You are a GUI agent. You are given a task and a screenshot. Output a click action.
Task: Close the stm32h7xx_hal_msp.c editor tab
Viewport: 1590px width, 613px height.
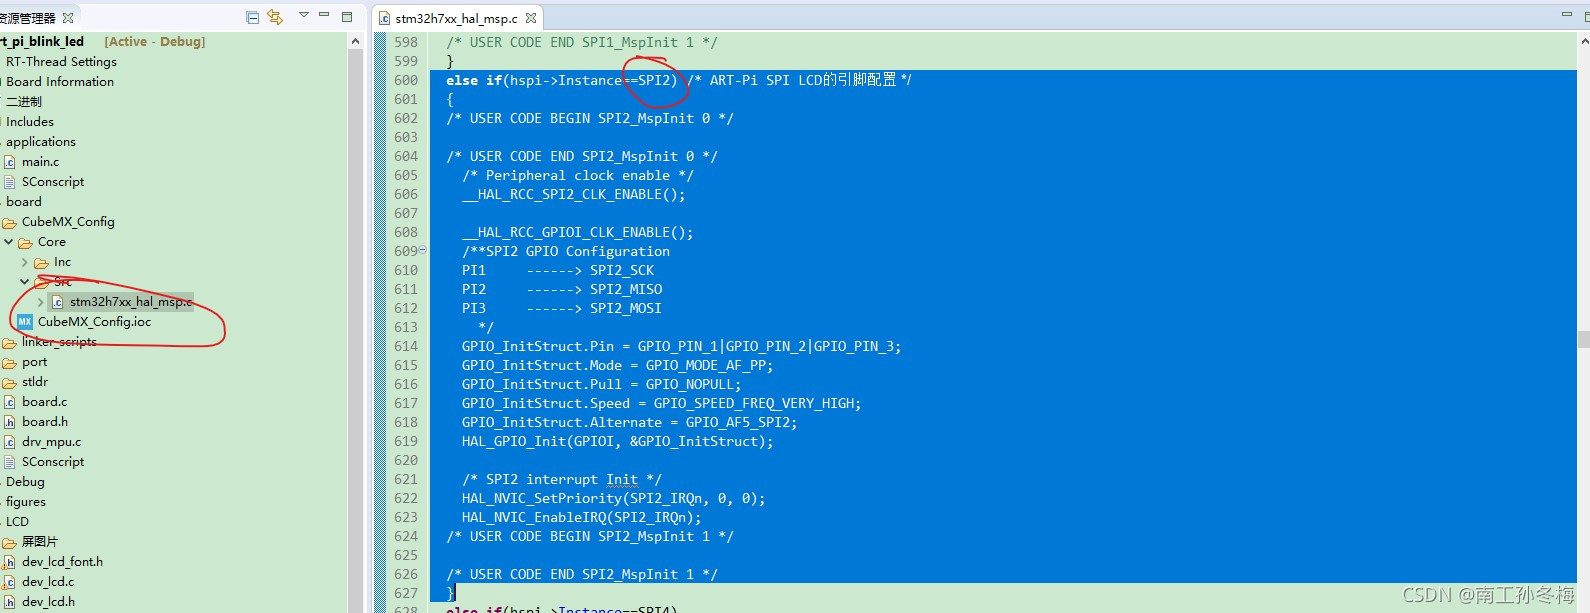[x=531, y=18]
